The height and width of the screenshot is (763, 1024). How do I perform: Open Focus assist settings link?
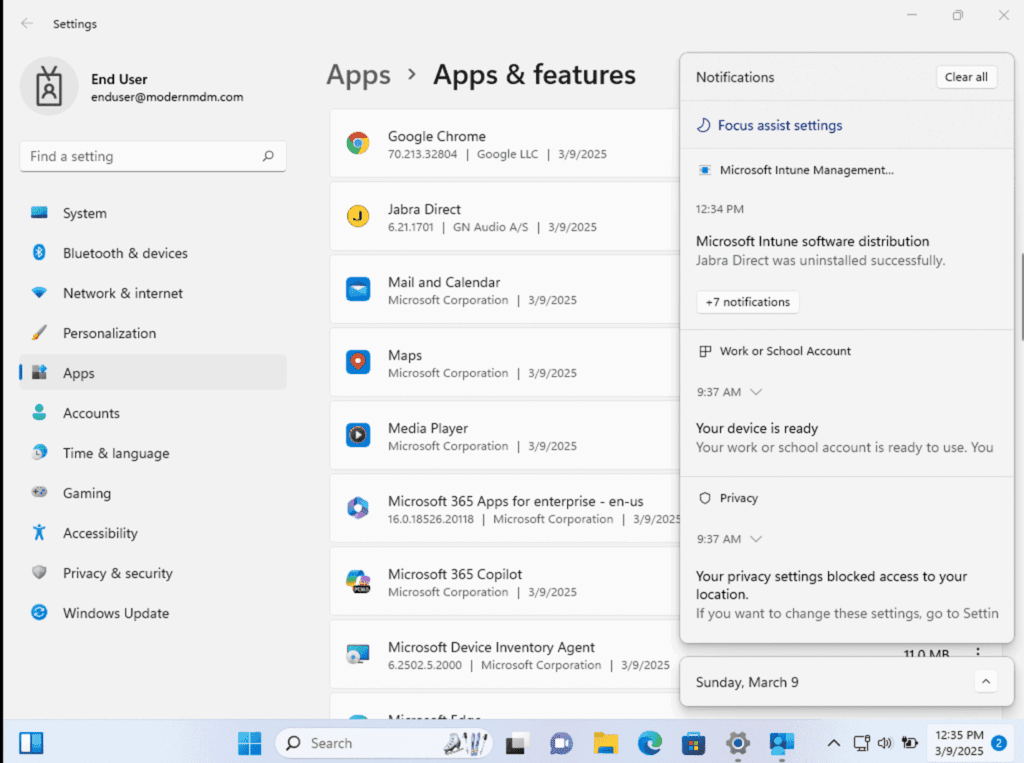click(x=779, y=125)
